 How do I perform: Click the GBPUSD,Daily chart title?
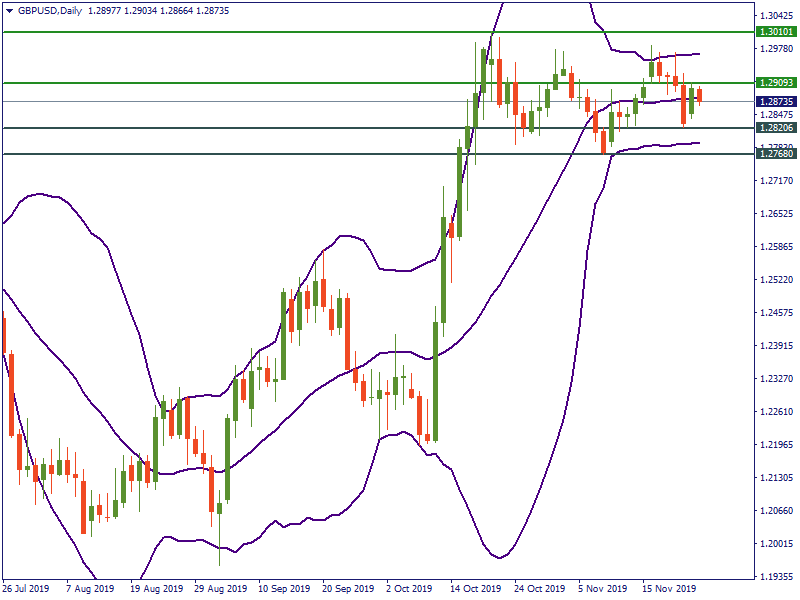(52, 10)
